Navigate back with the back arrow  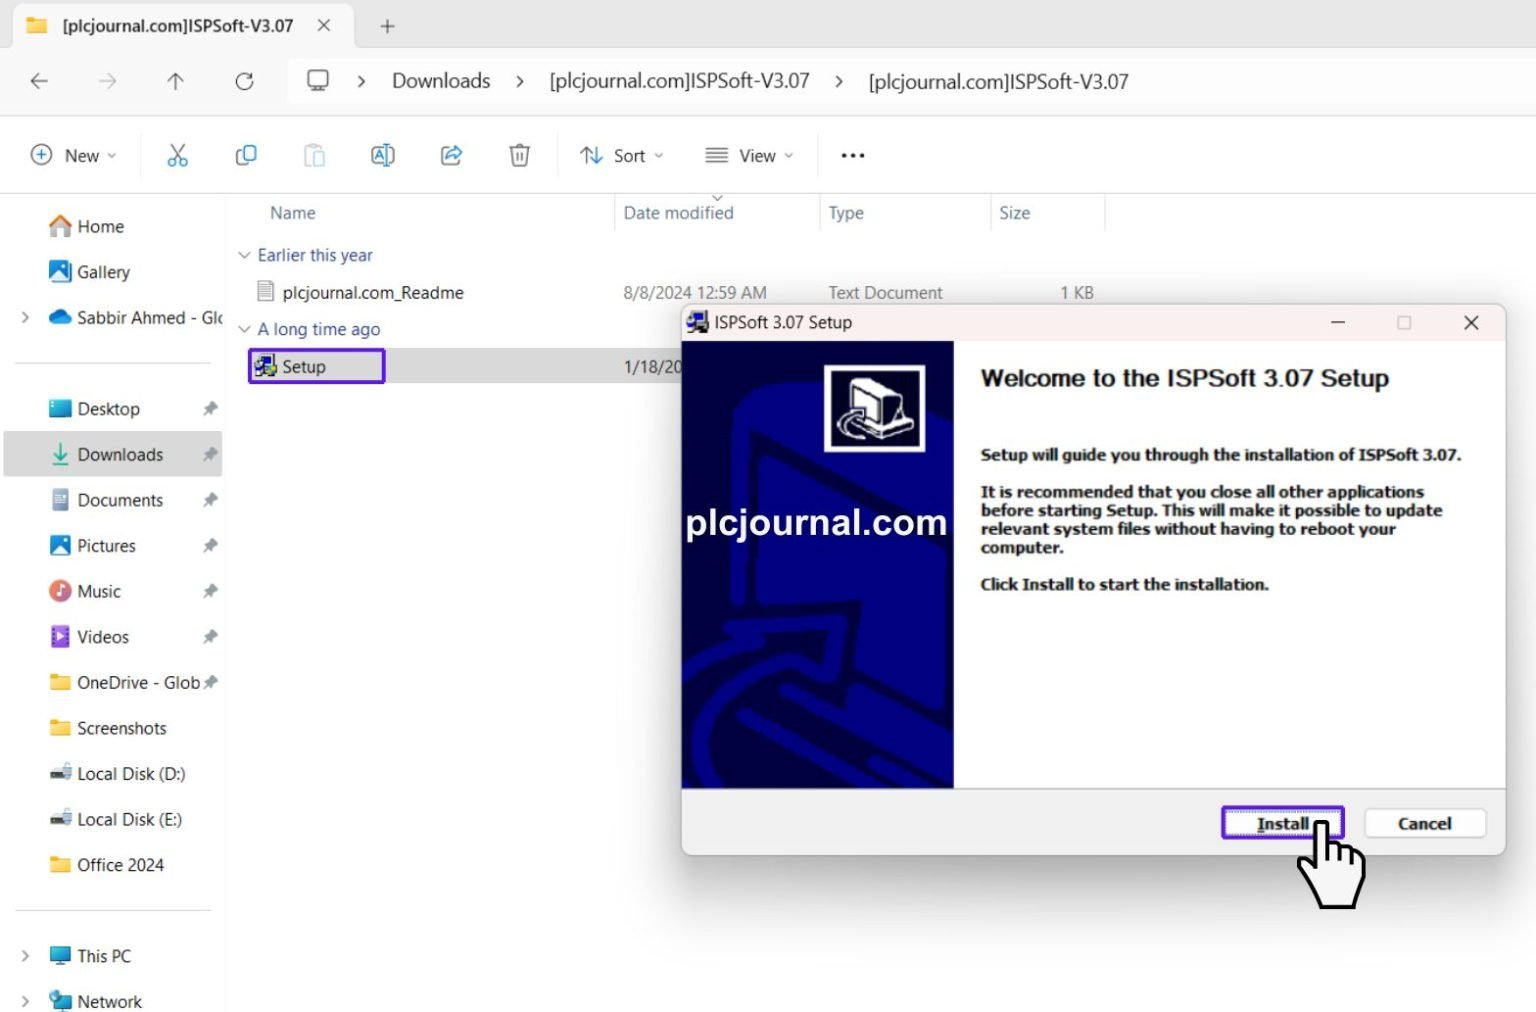coord(39,81)
